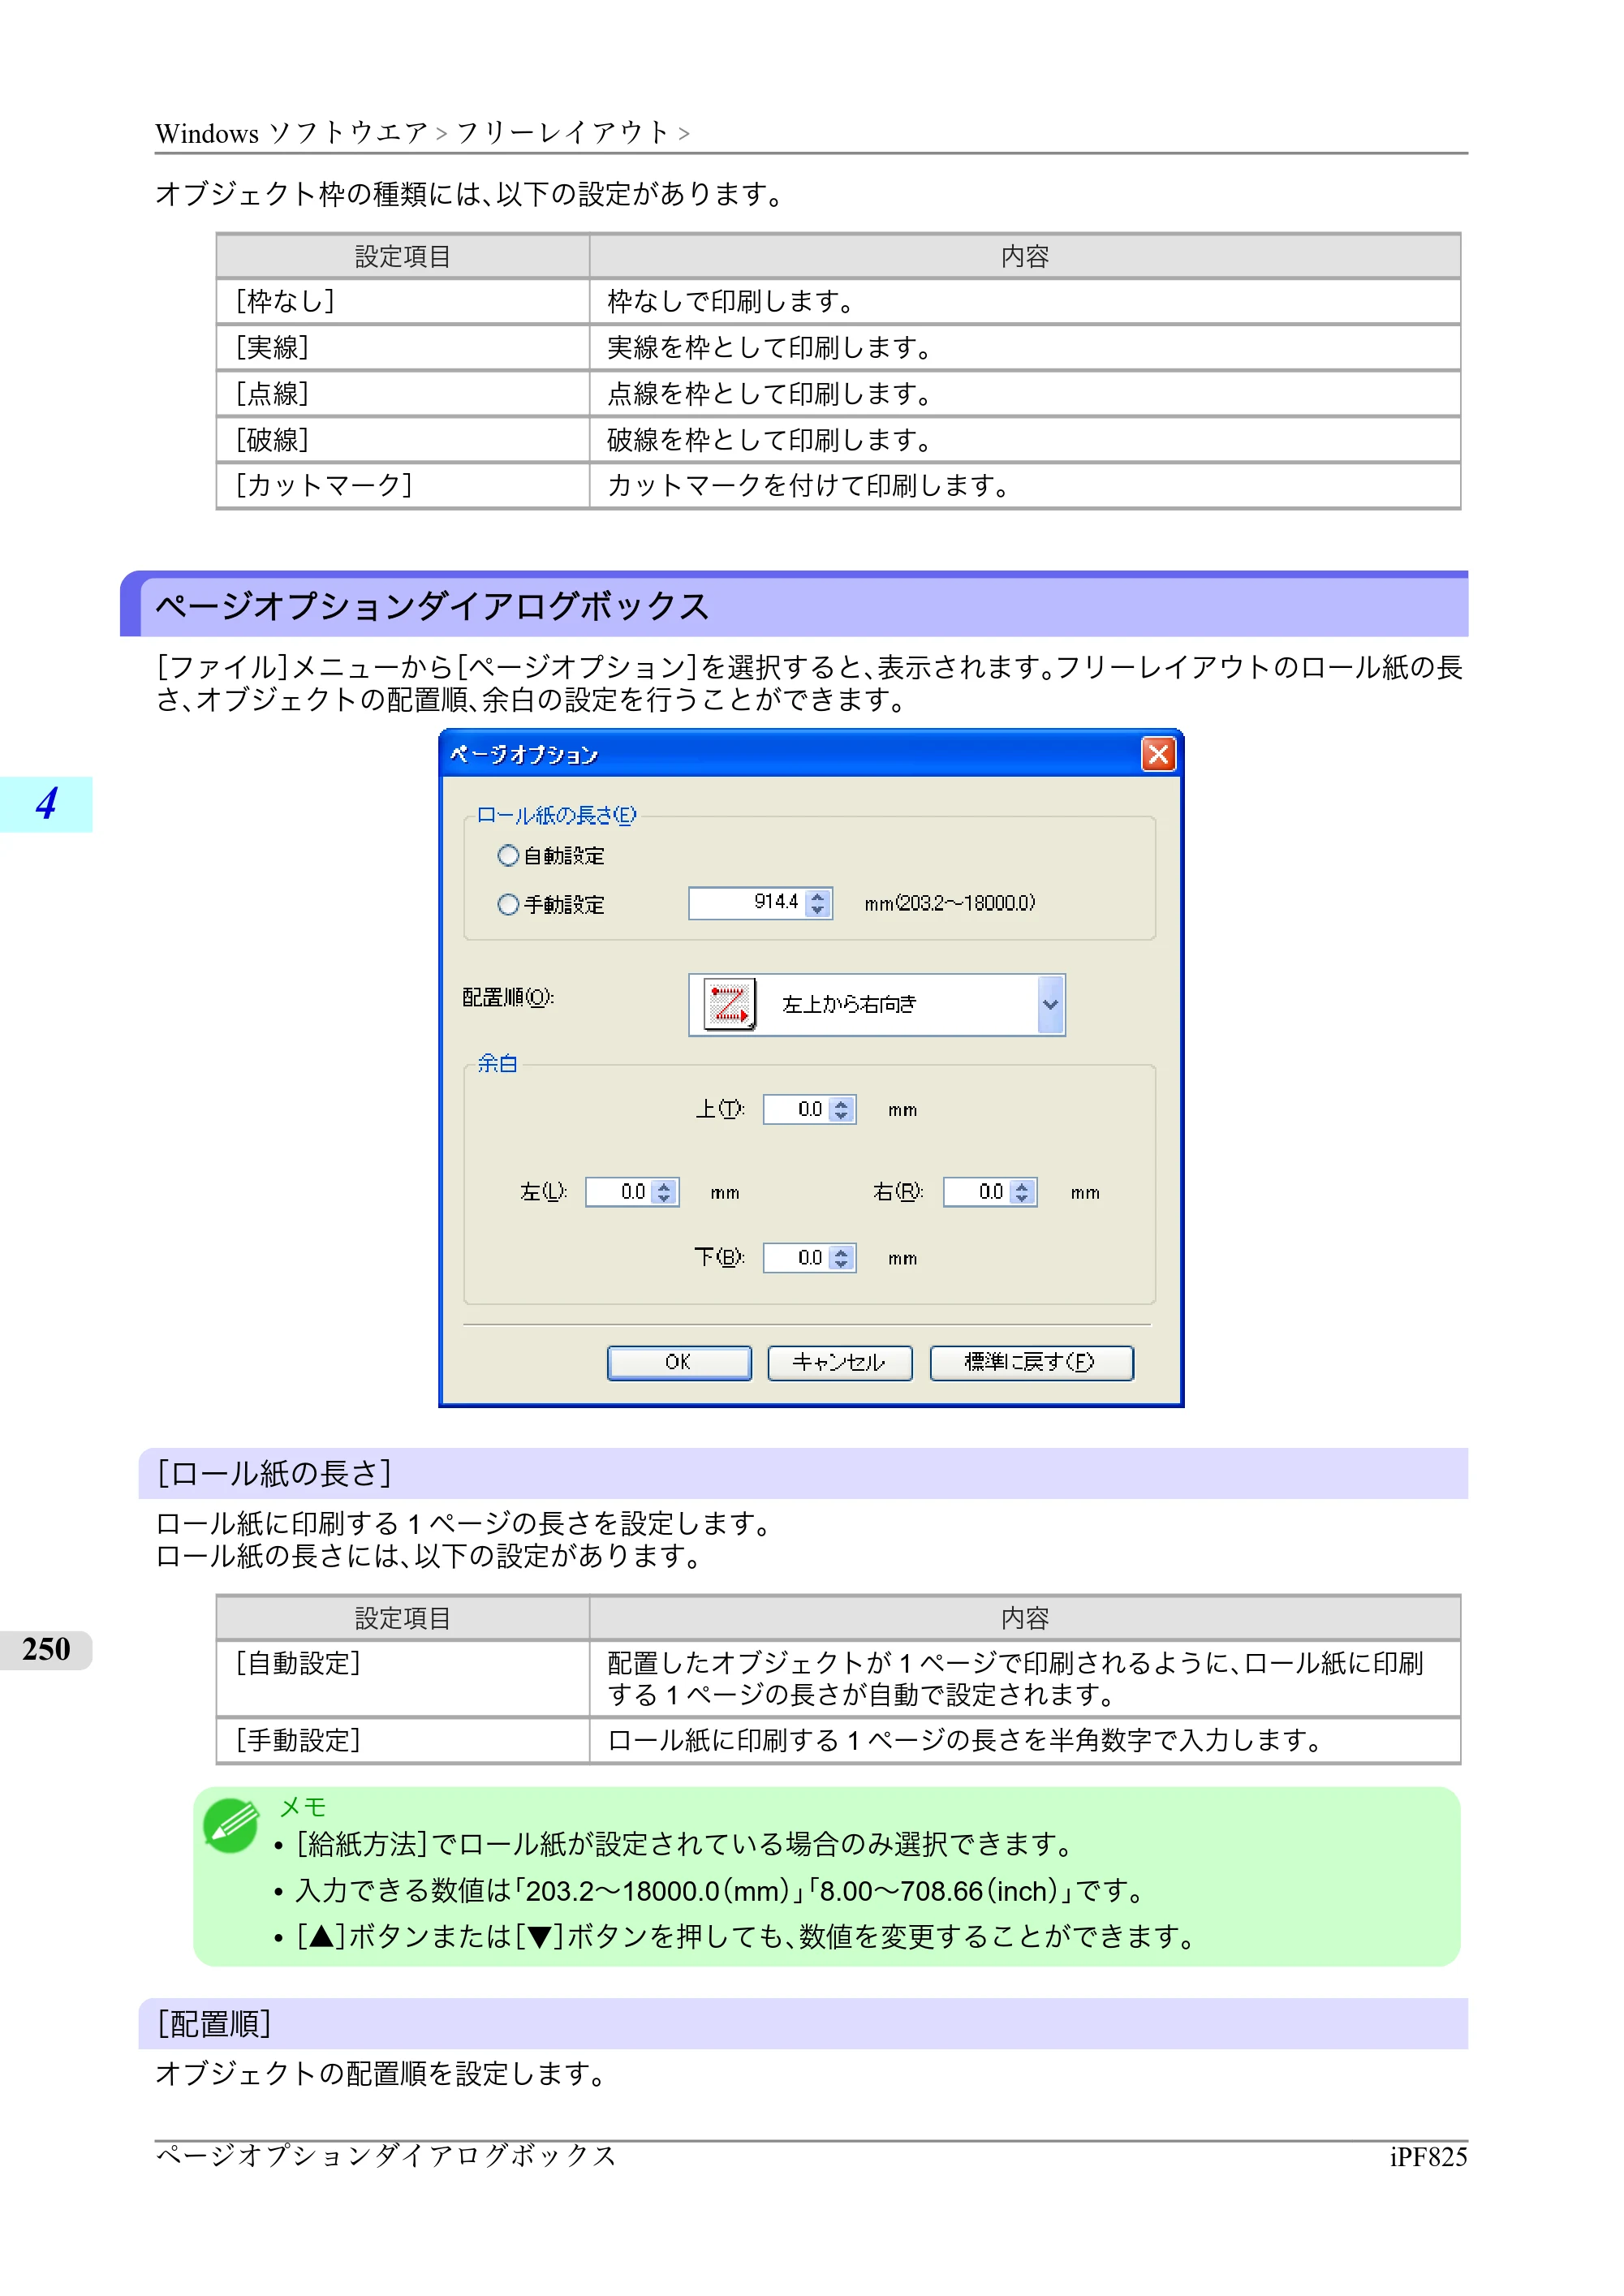Click the green メモ pencil icon
This screenshot has width=1624, height=2296.
pos(231,1826)
